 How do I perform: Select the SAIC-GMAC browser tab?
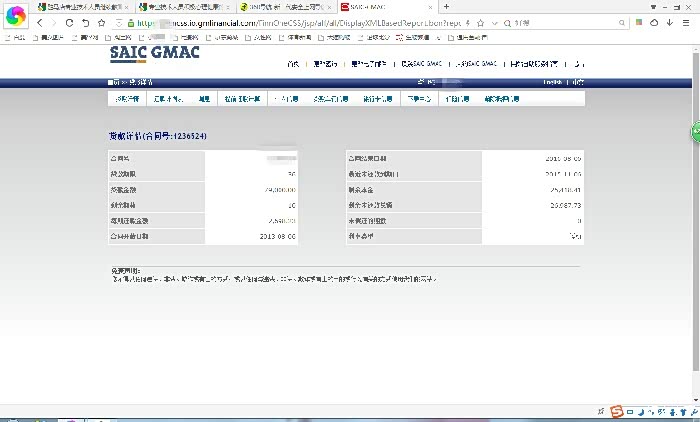click(x=387, y=7)
